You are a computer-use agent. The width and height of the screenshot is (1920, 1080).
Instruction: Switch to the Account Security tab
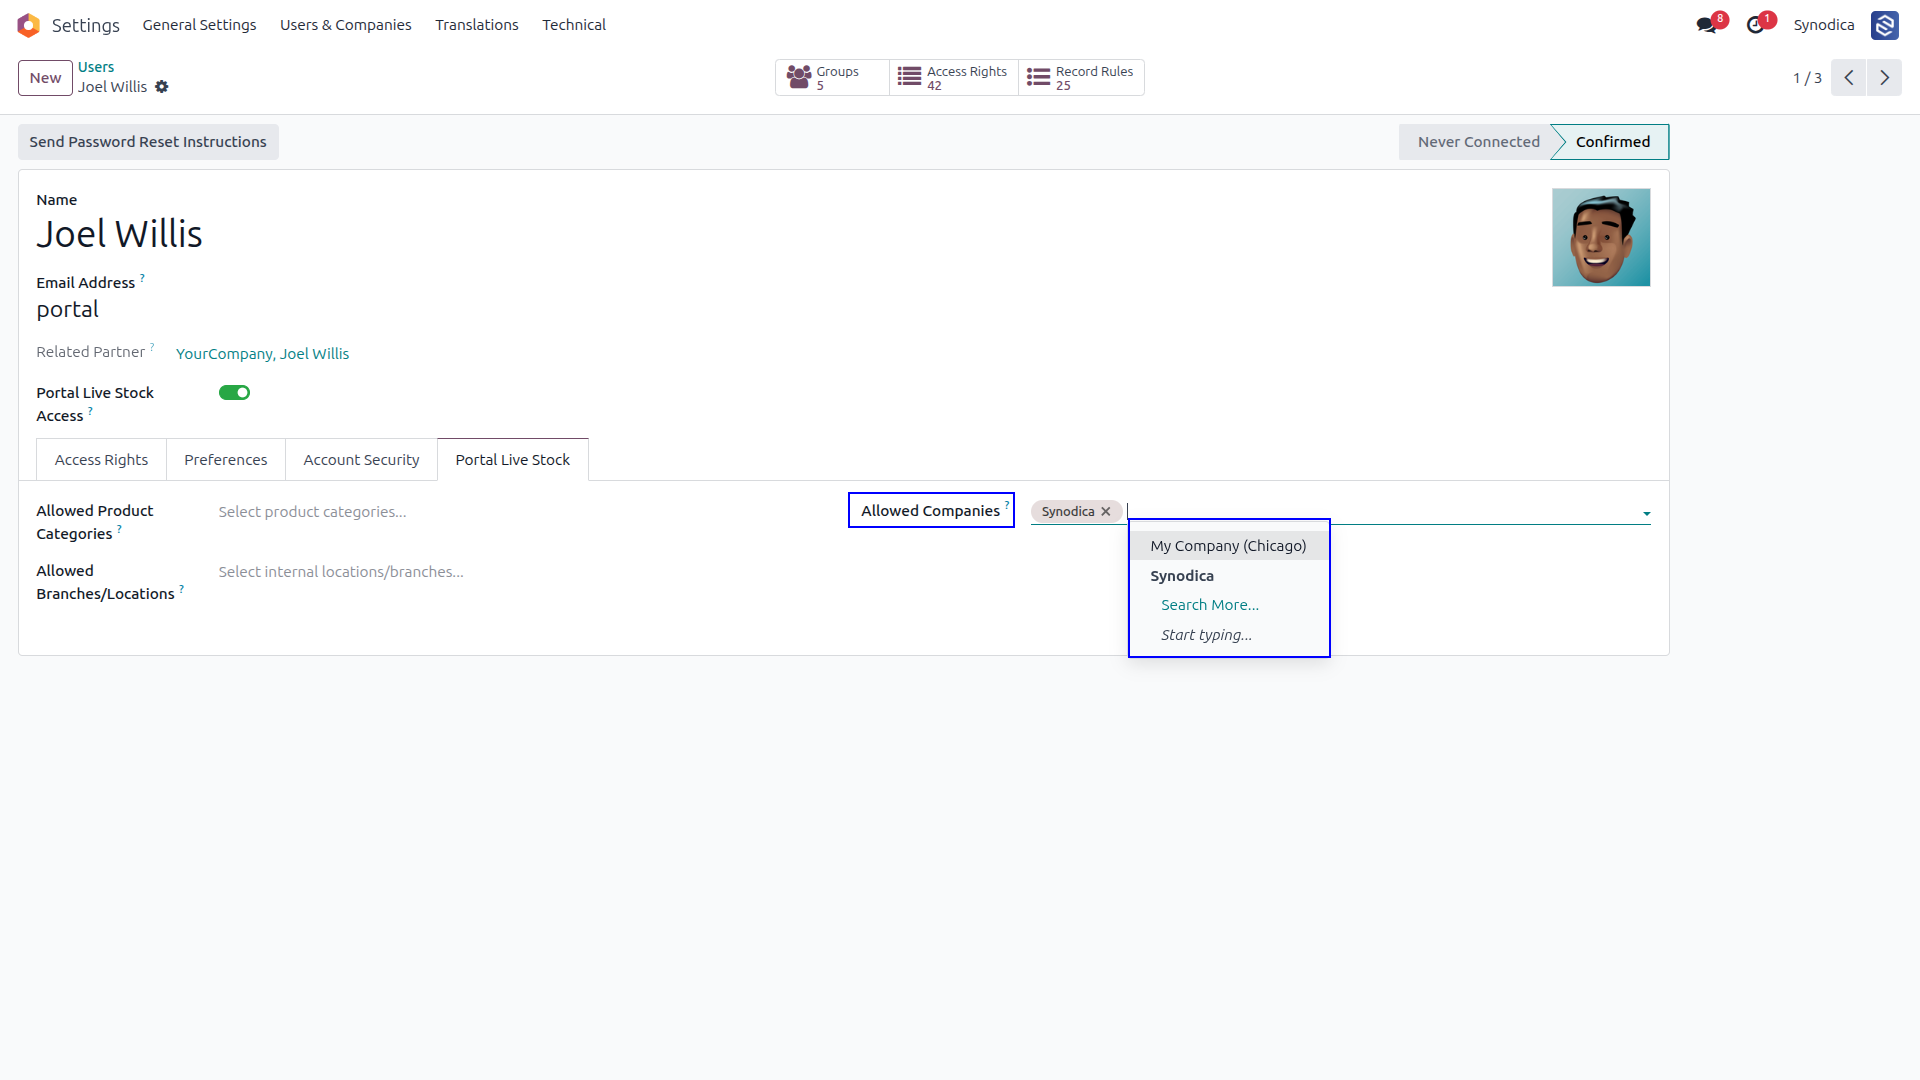pyautogui.click(x=361, y=460)
